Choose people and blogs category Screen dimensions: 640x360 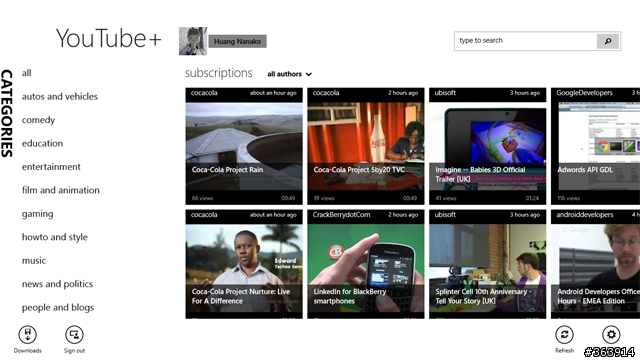click(x=58, y=307)
